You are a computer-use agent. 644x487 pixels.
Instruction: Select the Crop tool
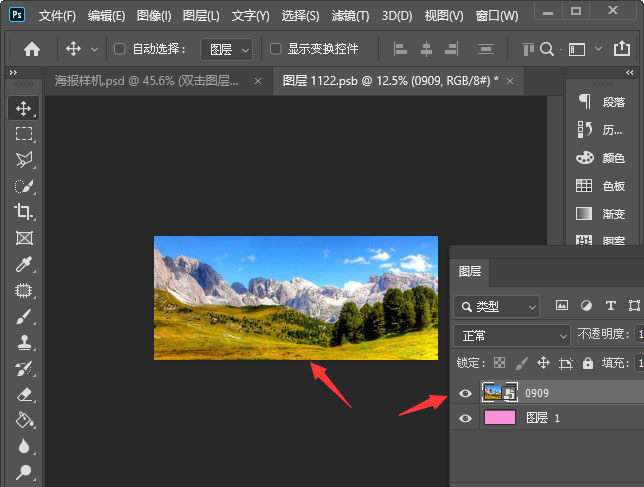(24, 212)
